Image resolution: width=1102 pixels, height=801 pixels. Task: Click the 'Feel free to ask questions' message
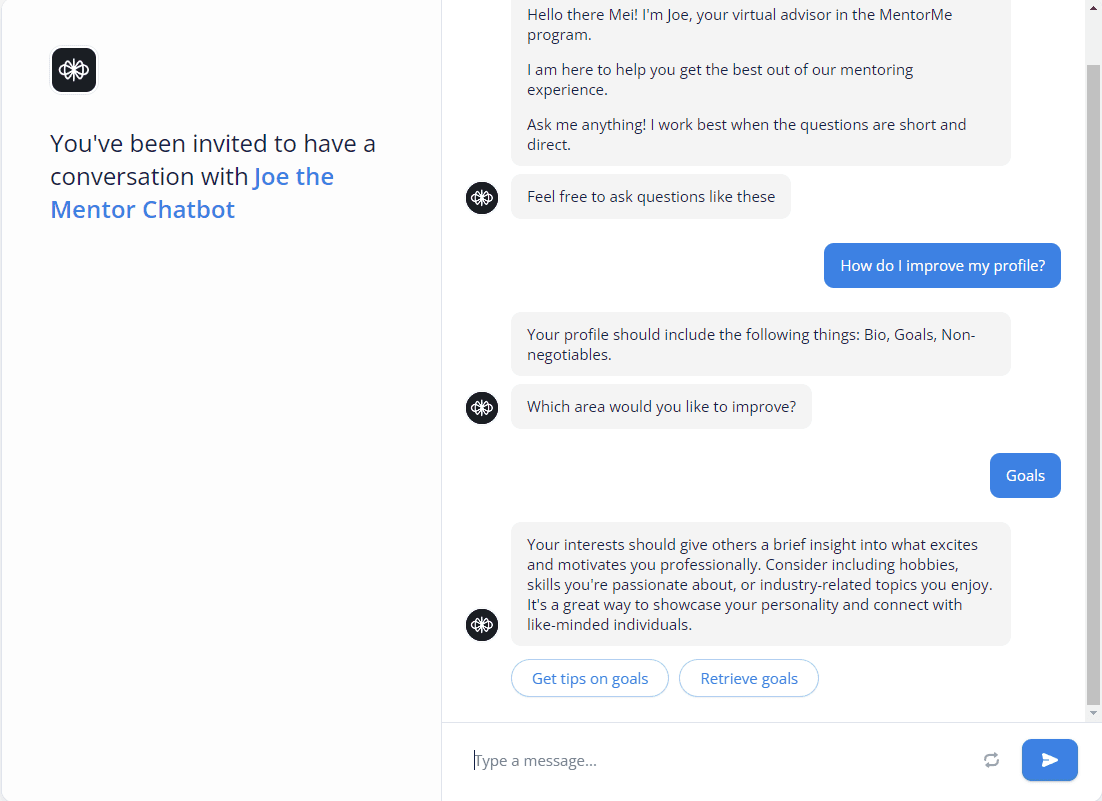coord(650,197)
